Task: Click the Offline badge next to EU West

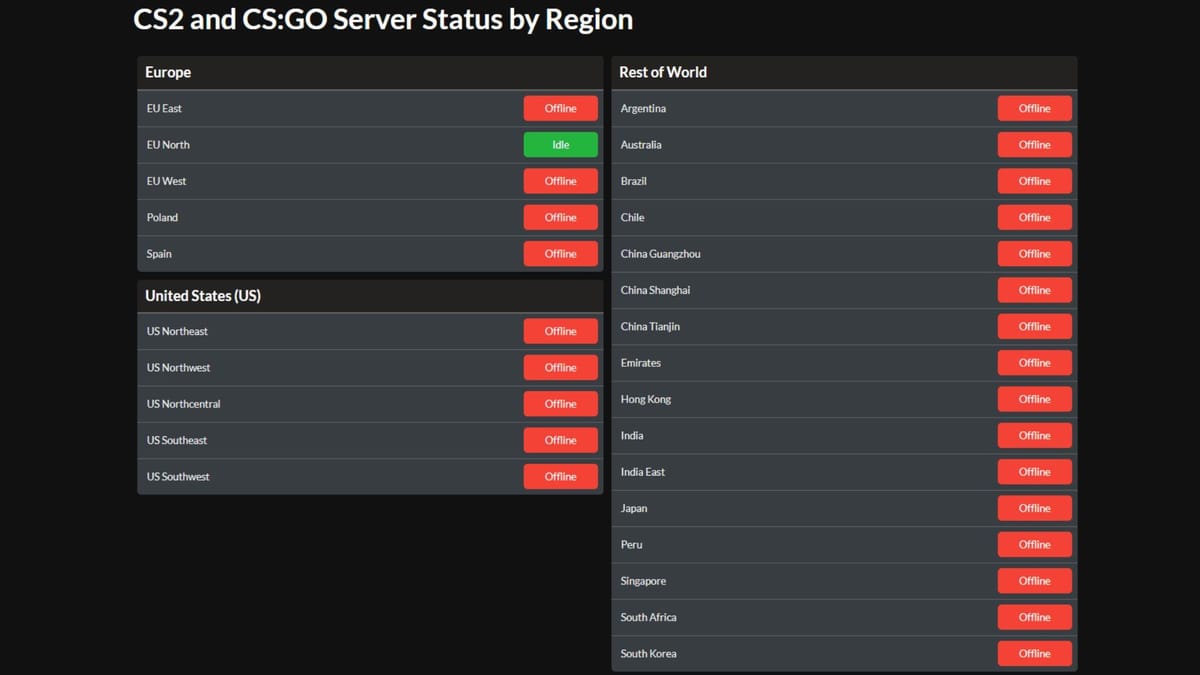Action: coord(561,181)
